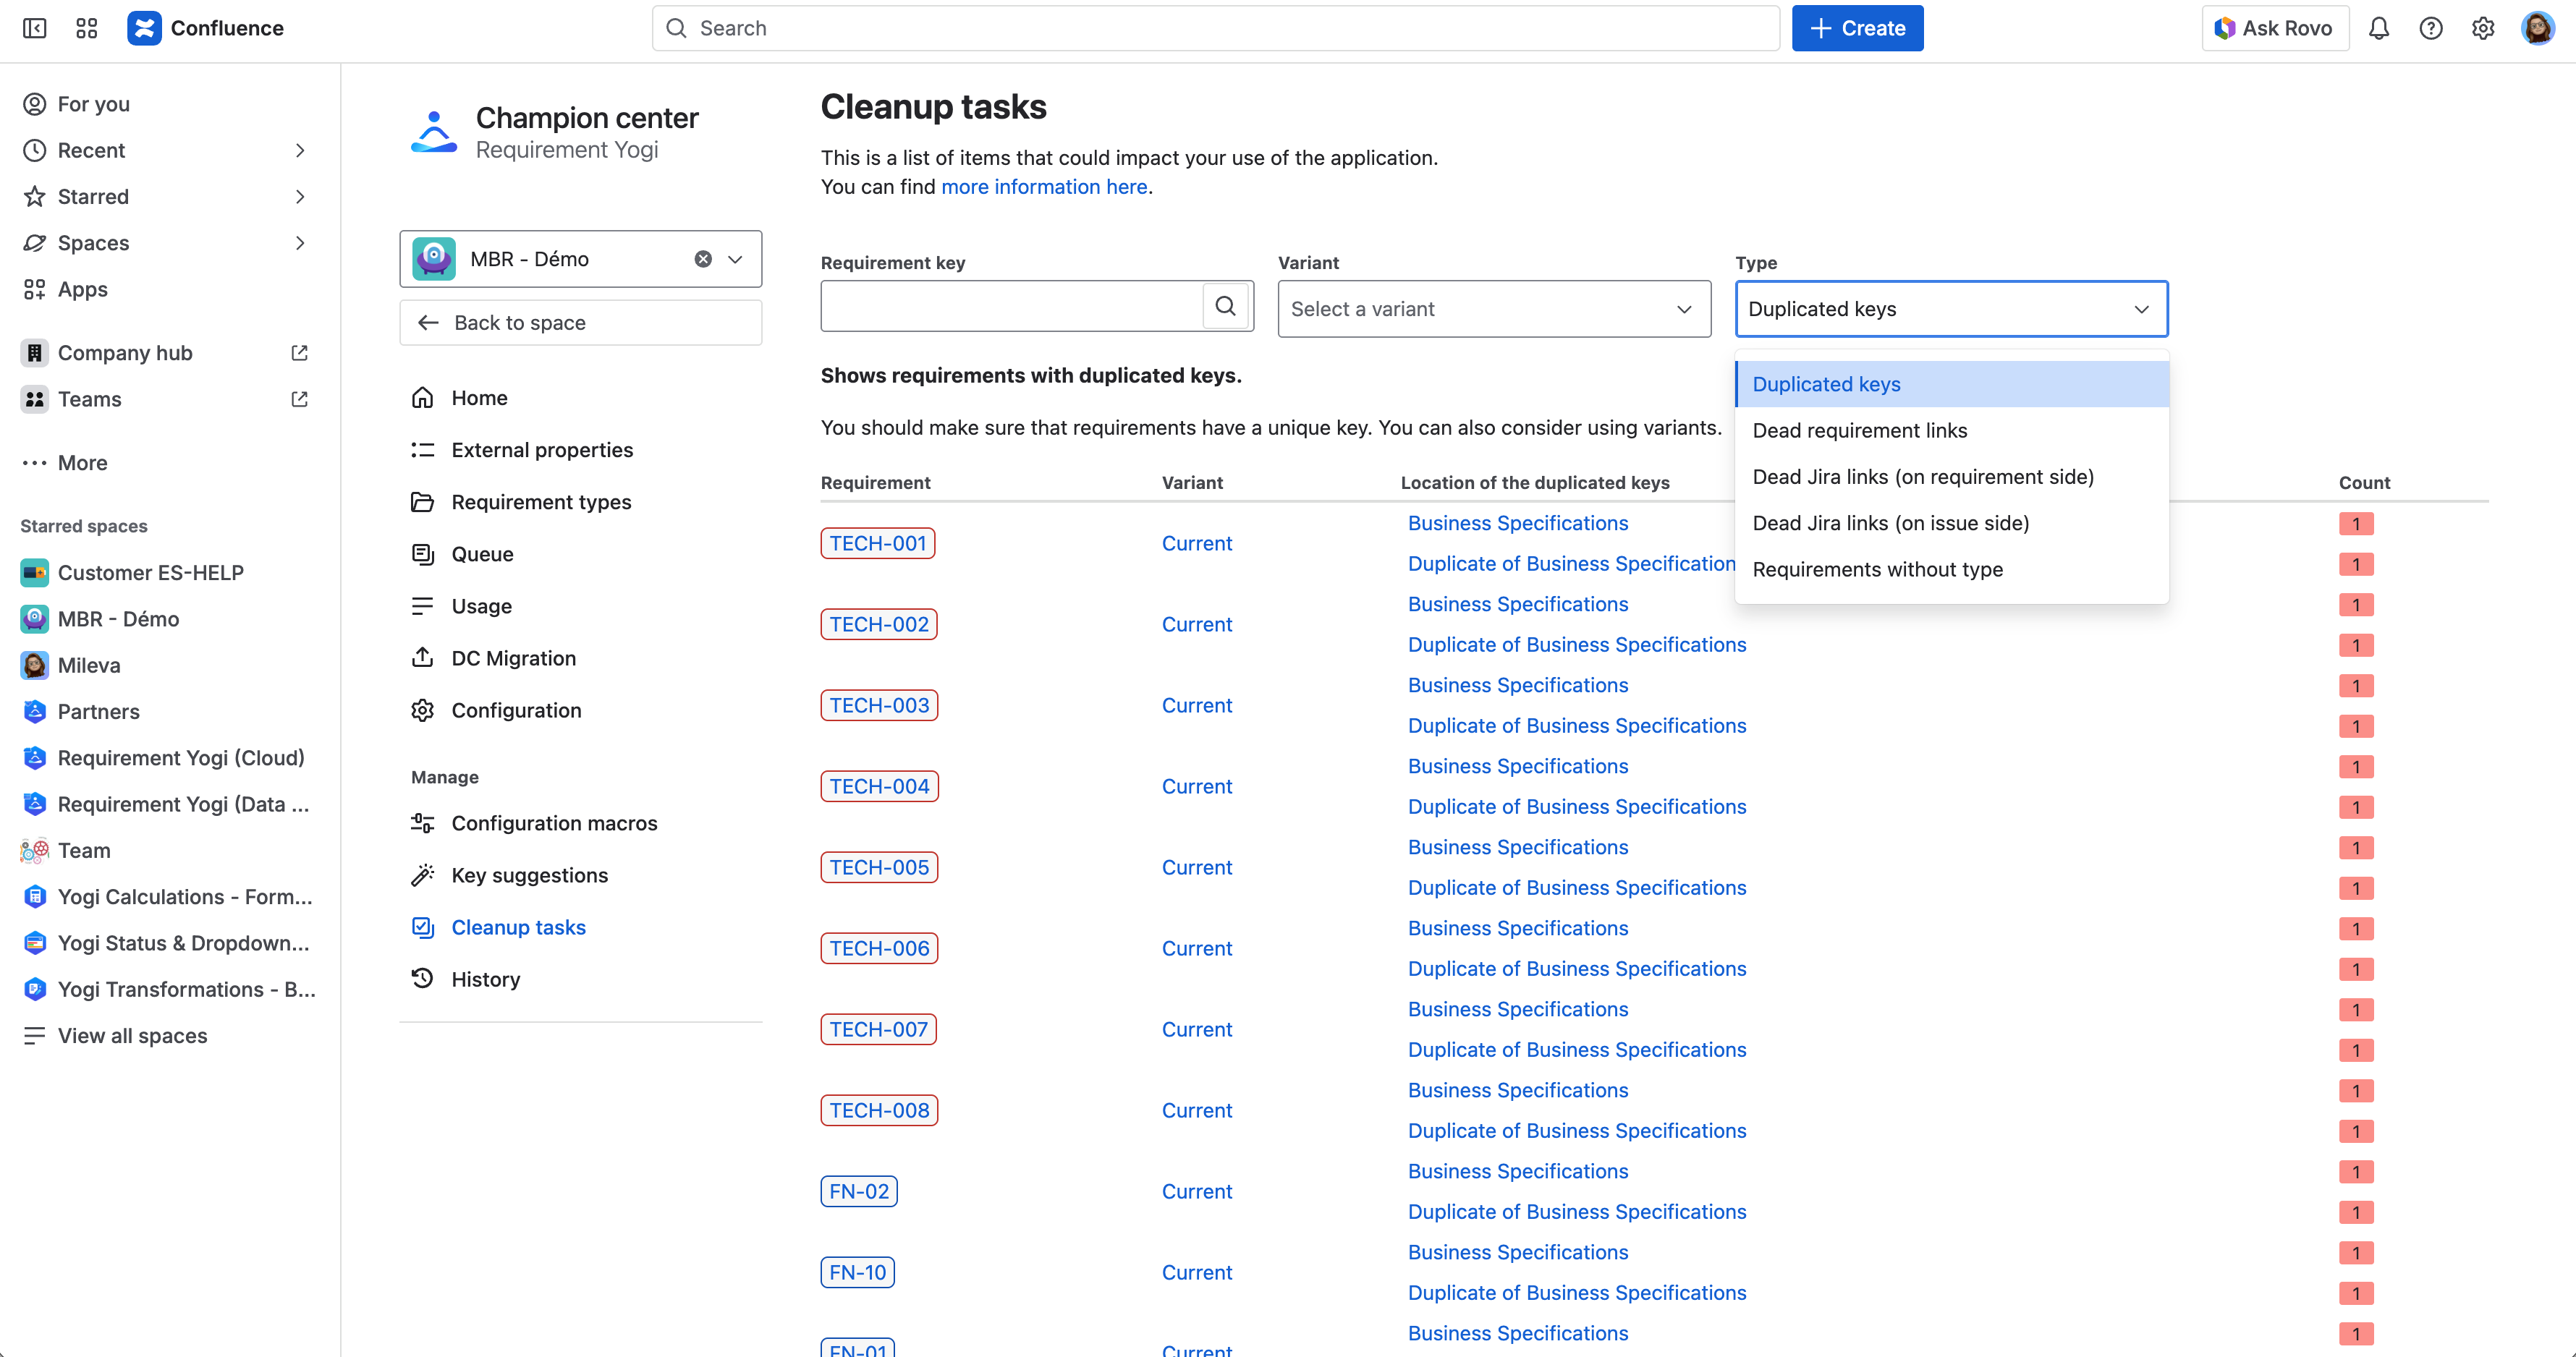Screen dimensions: 2576x1357
Task: Open the help question mark icon
Action: pos(2430,28)
